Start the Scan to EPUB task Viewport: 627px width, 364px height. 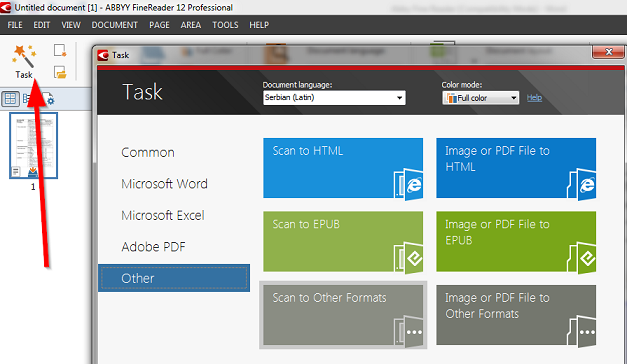pyautogui.click(x=343, y=242)
